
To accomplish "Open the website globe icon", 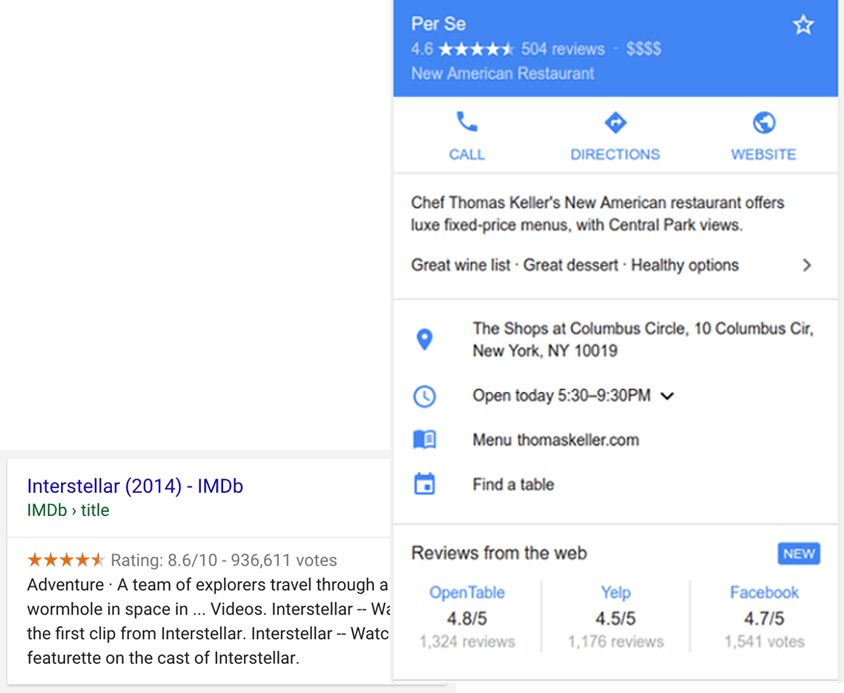I will (x=764, y=123).
